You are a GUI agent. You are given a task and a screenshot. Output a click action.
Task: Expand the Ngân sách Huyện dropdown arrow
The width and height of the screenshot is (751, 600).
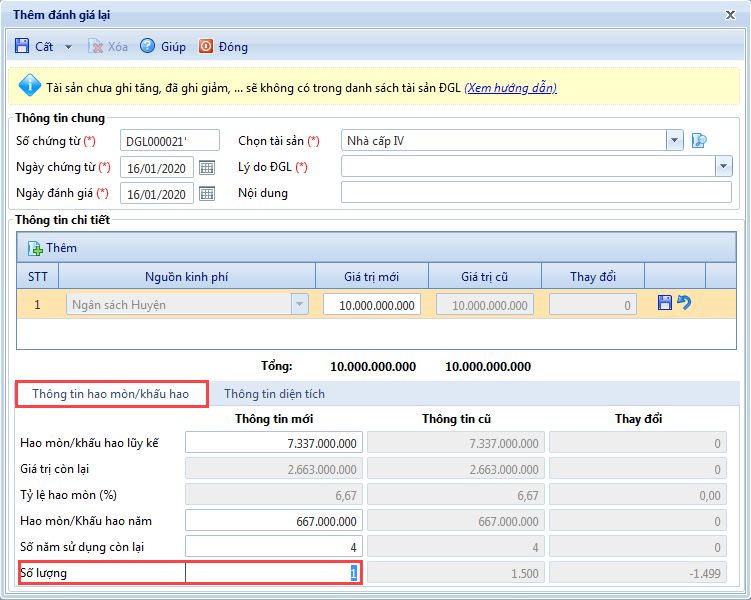pos(299,304)
